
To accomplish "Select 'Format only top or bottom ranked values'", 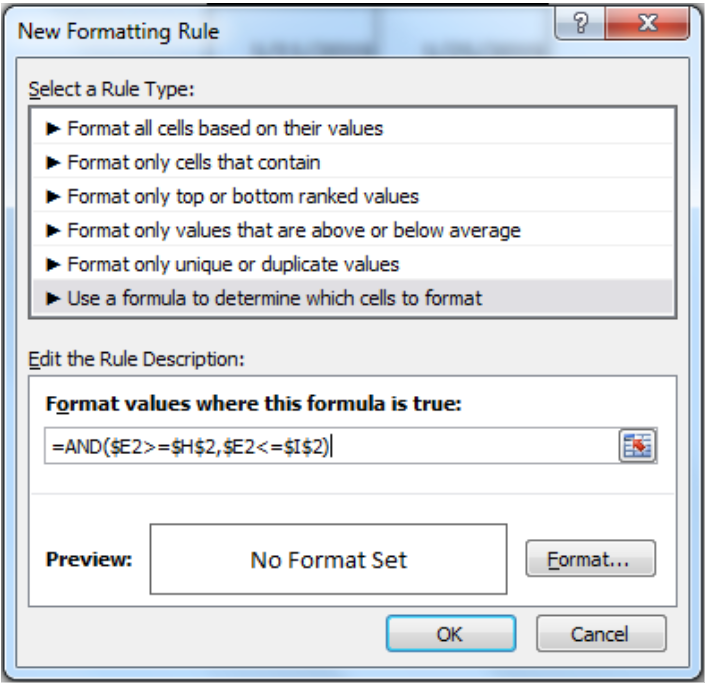I will click(x=353, y=196).
